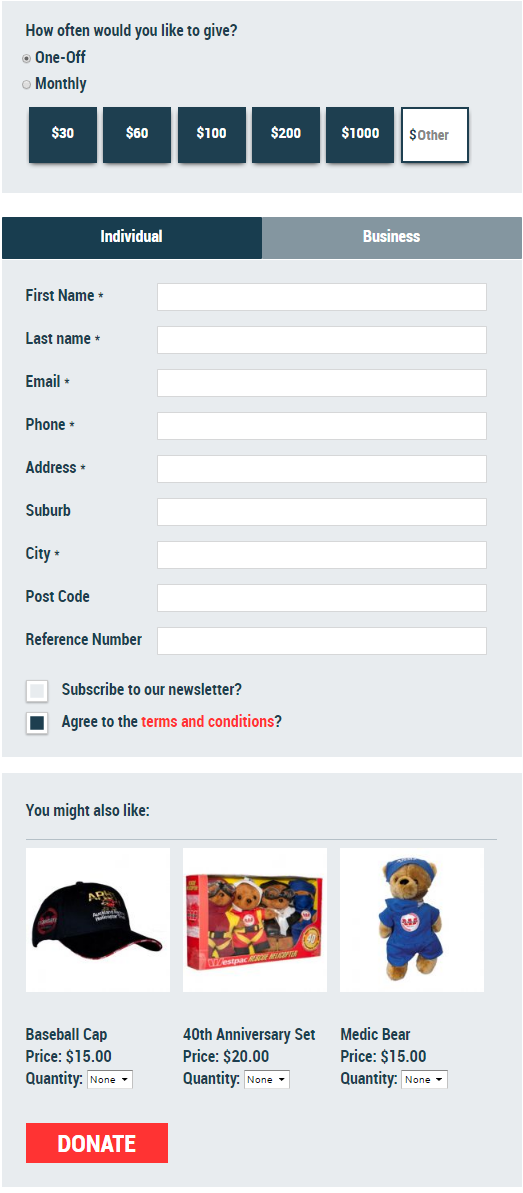Click the First Name input field
Screen dimensions: 523x1193
coord(321,297)
